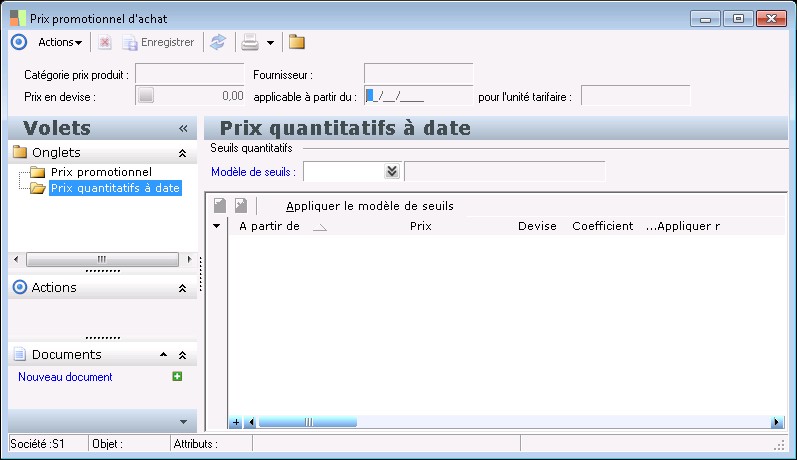Select Prix promotionnel tree item
The image size is (797, 460).
[101, 172]
